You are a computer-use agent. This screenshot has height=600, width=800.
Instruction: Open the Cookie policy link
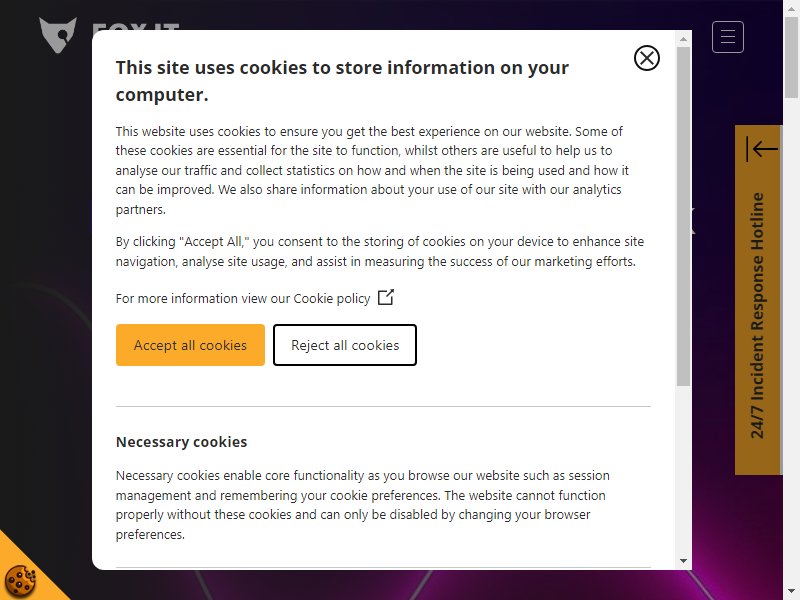pos(332,298)
